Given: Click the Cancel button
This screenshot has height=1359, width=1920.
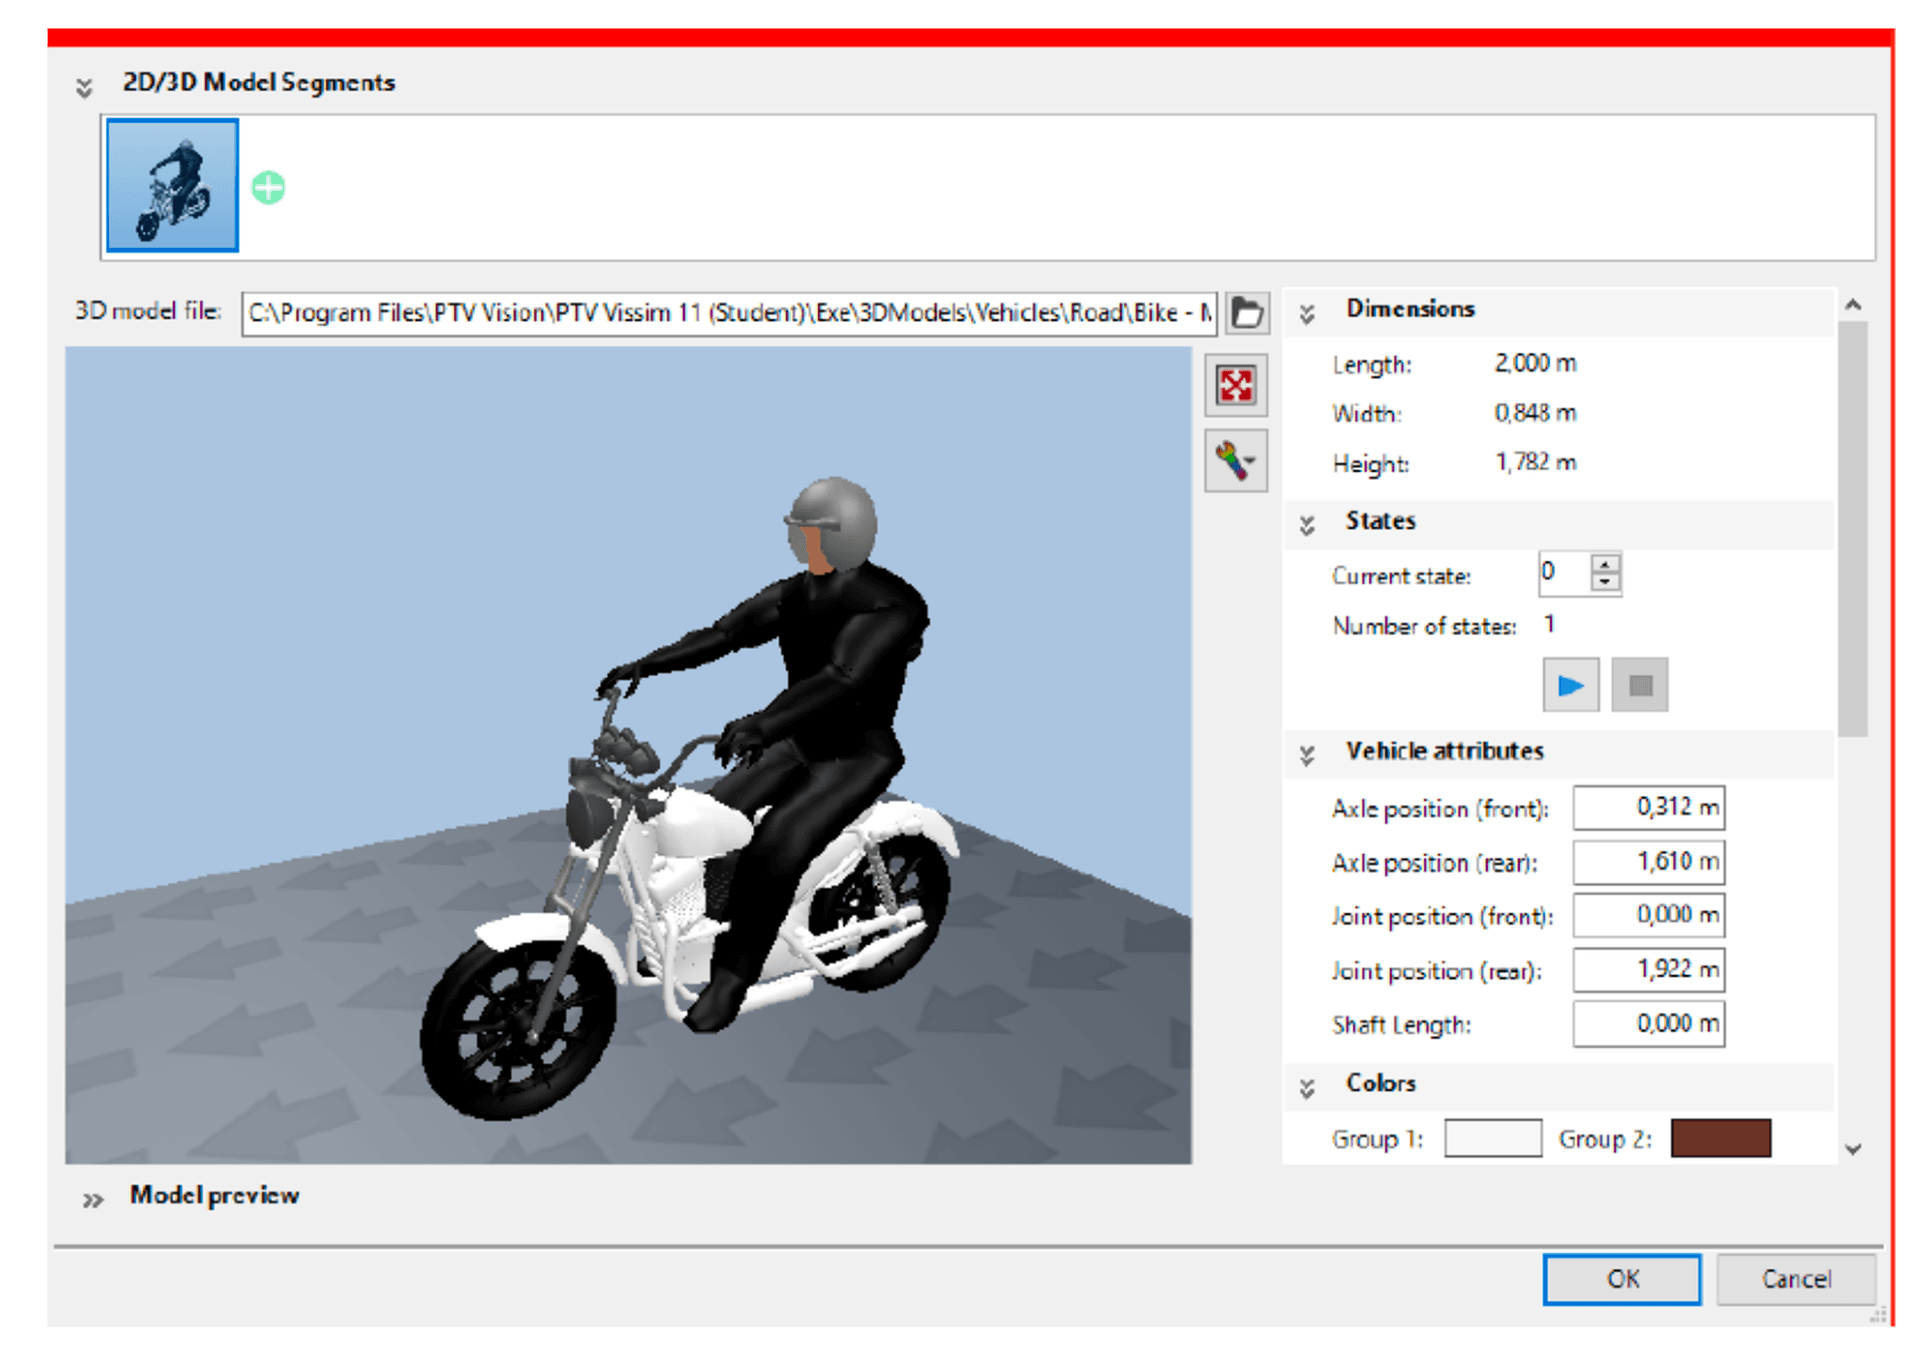Looking at the screenshot, I should pos(1795,1279).
